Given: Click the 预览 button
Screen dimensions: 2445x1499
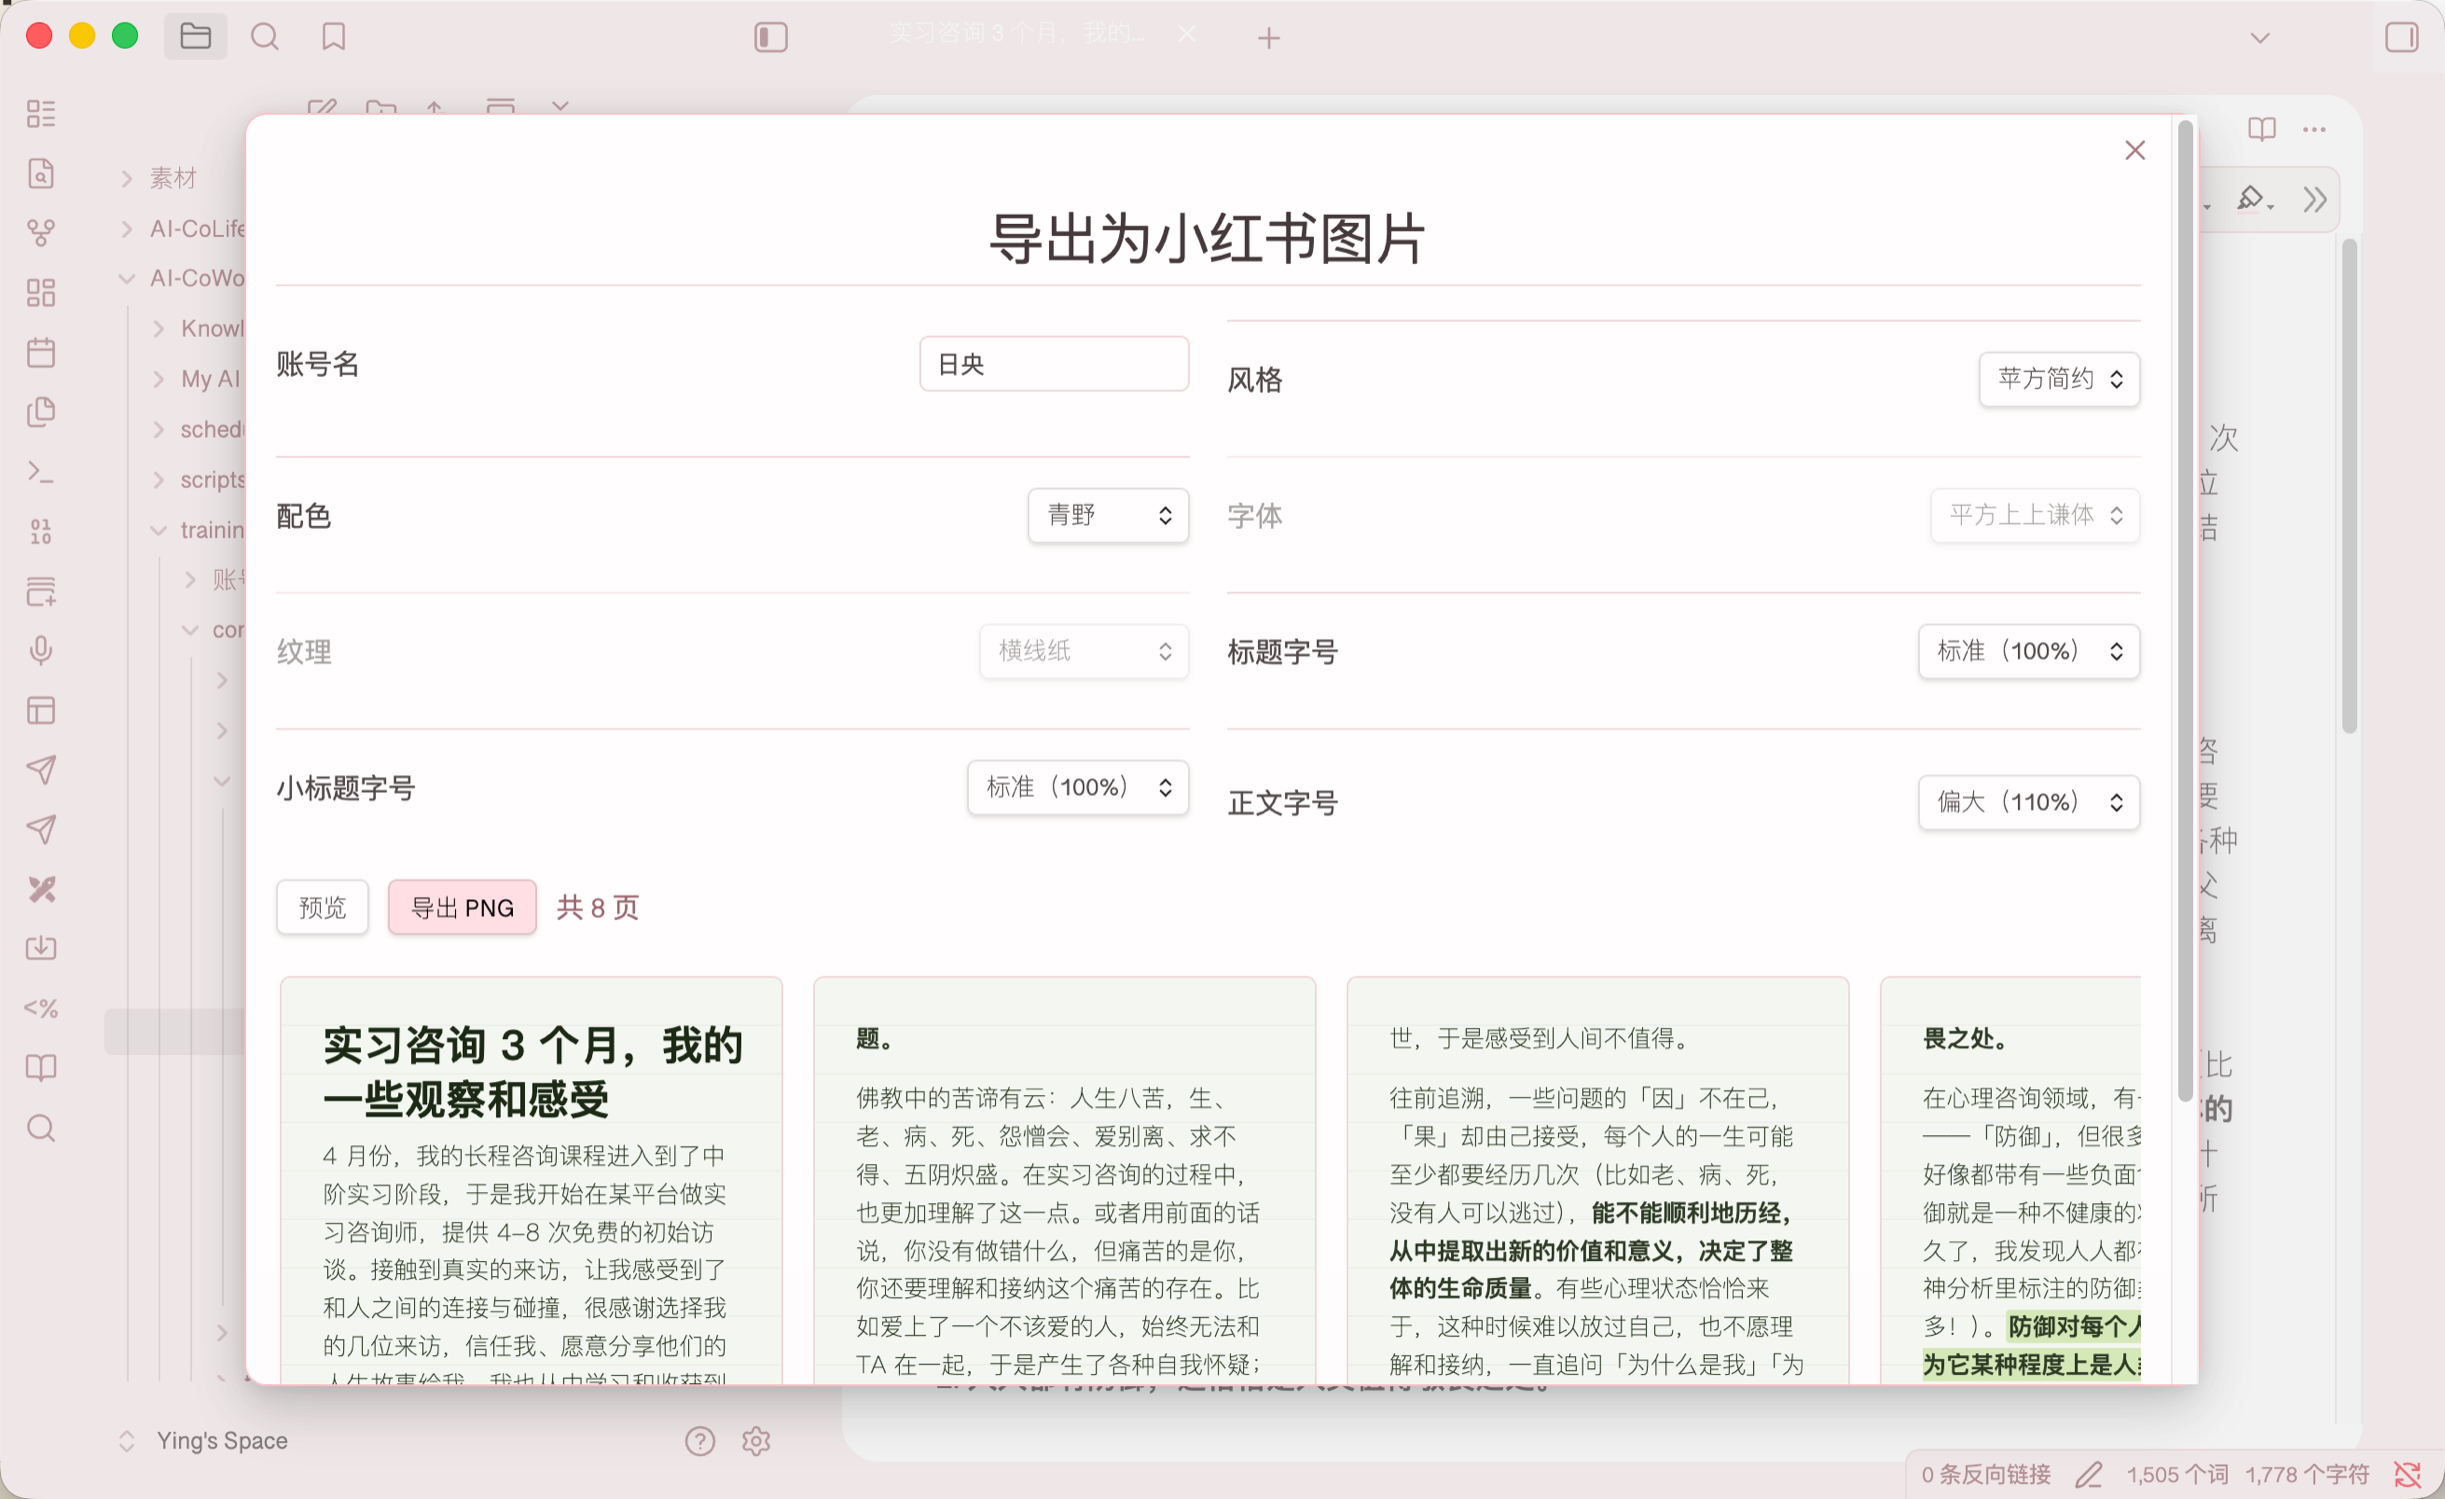Looking at the screenshot, I should (x=323, y=908).
